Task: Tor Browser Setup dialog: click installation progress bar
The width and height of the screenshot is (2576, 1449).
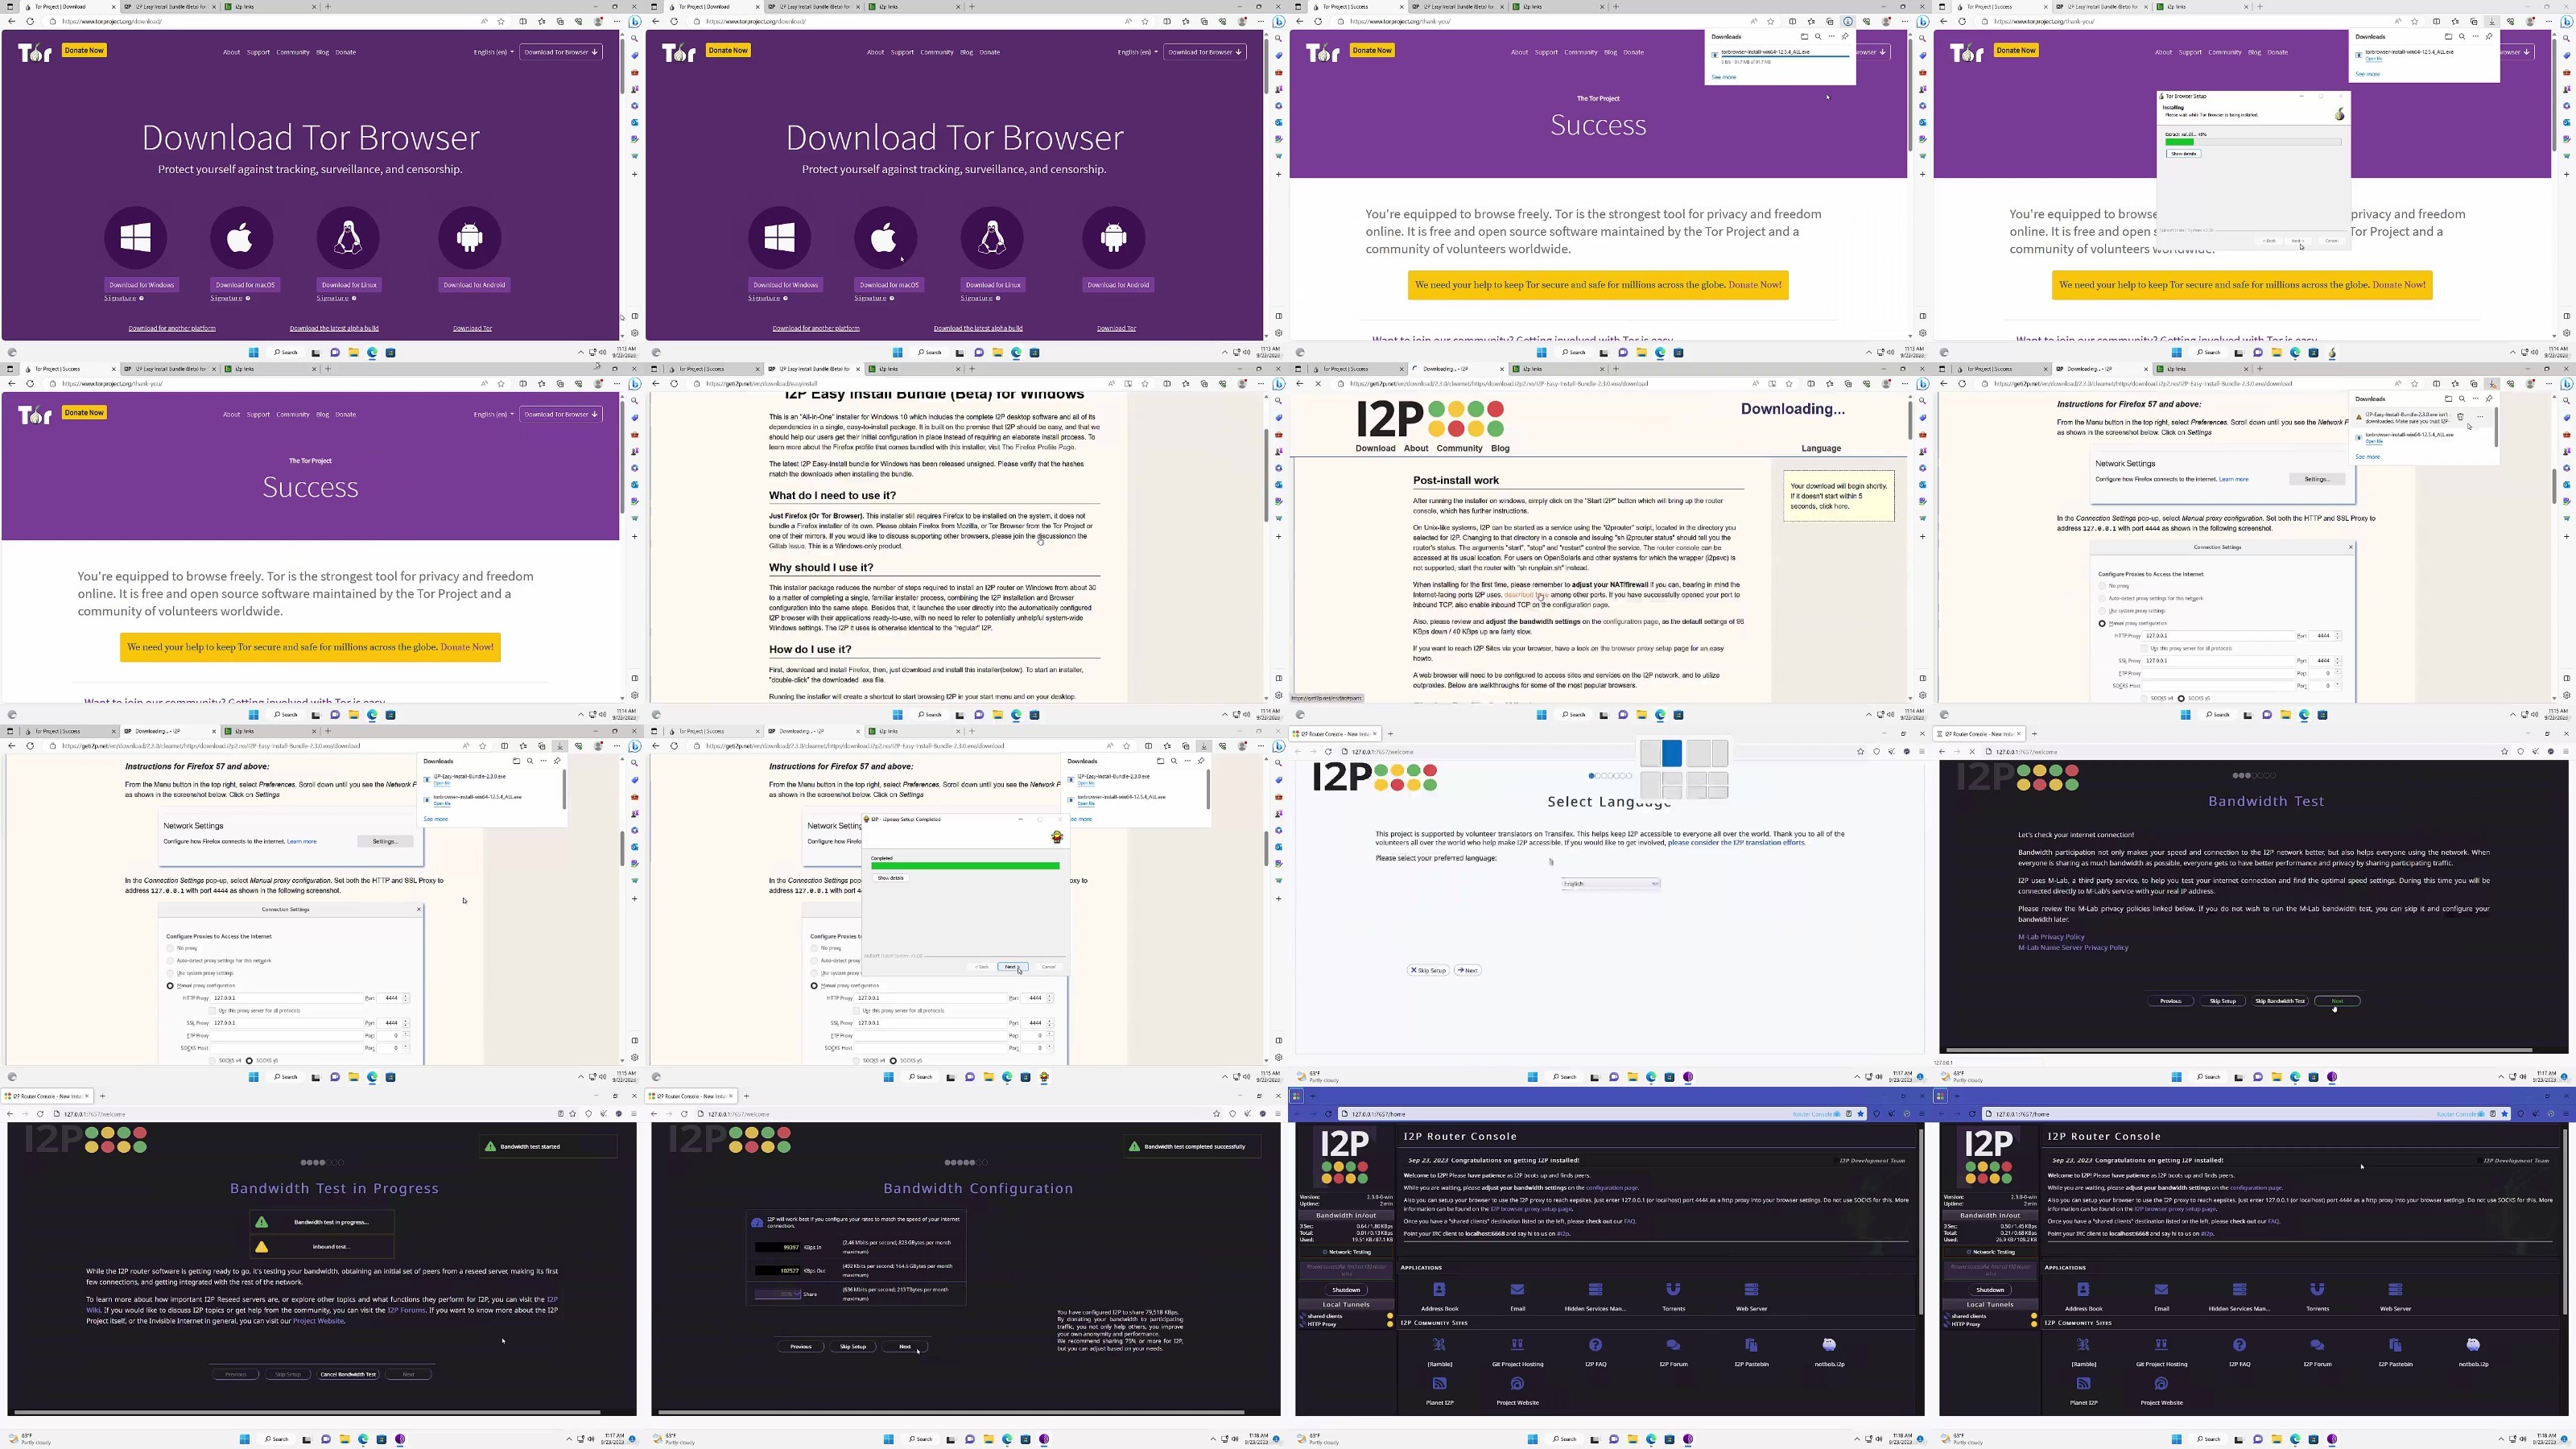Action: 2253,142
